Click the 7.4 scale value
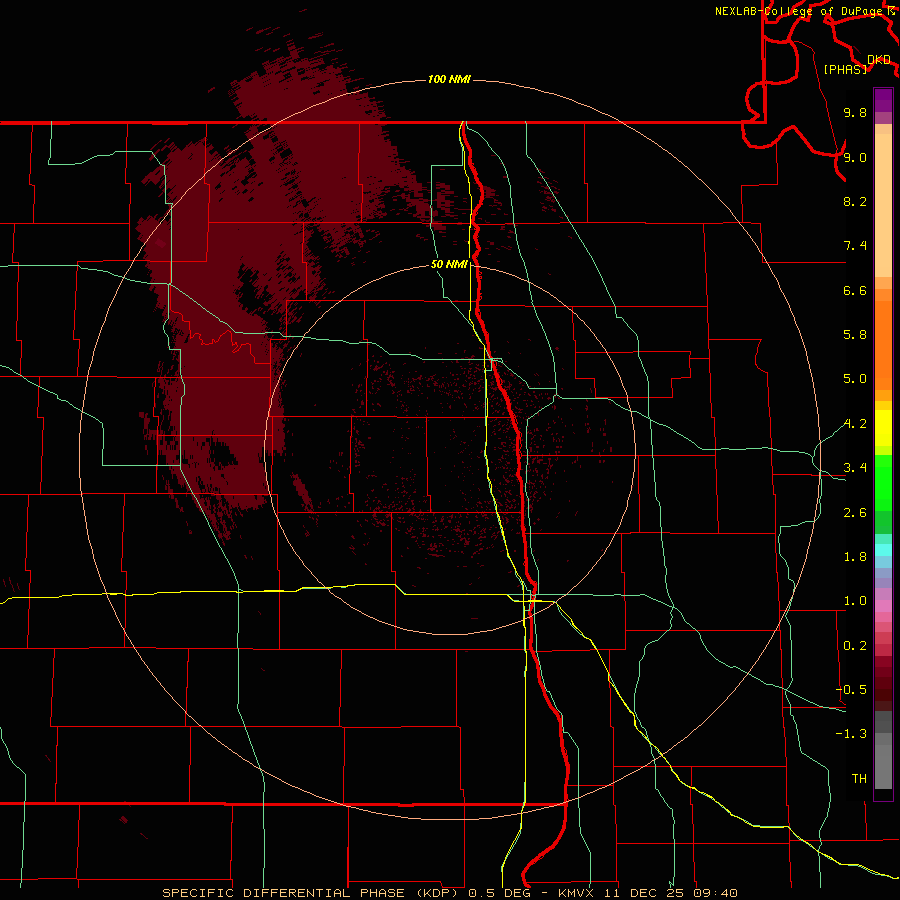Screen dimensions: 900x900 (x=855, y=246)
